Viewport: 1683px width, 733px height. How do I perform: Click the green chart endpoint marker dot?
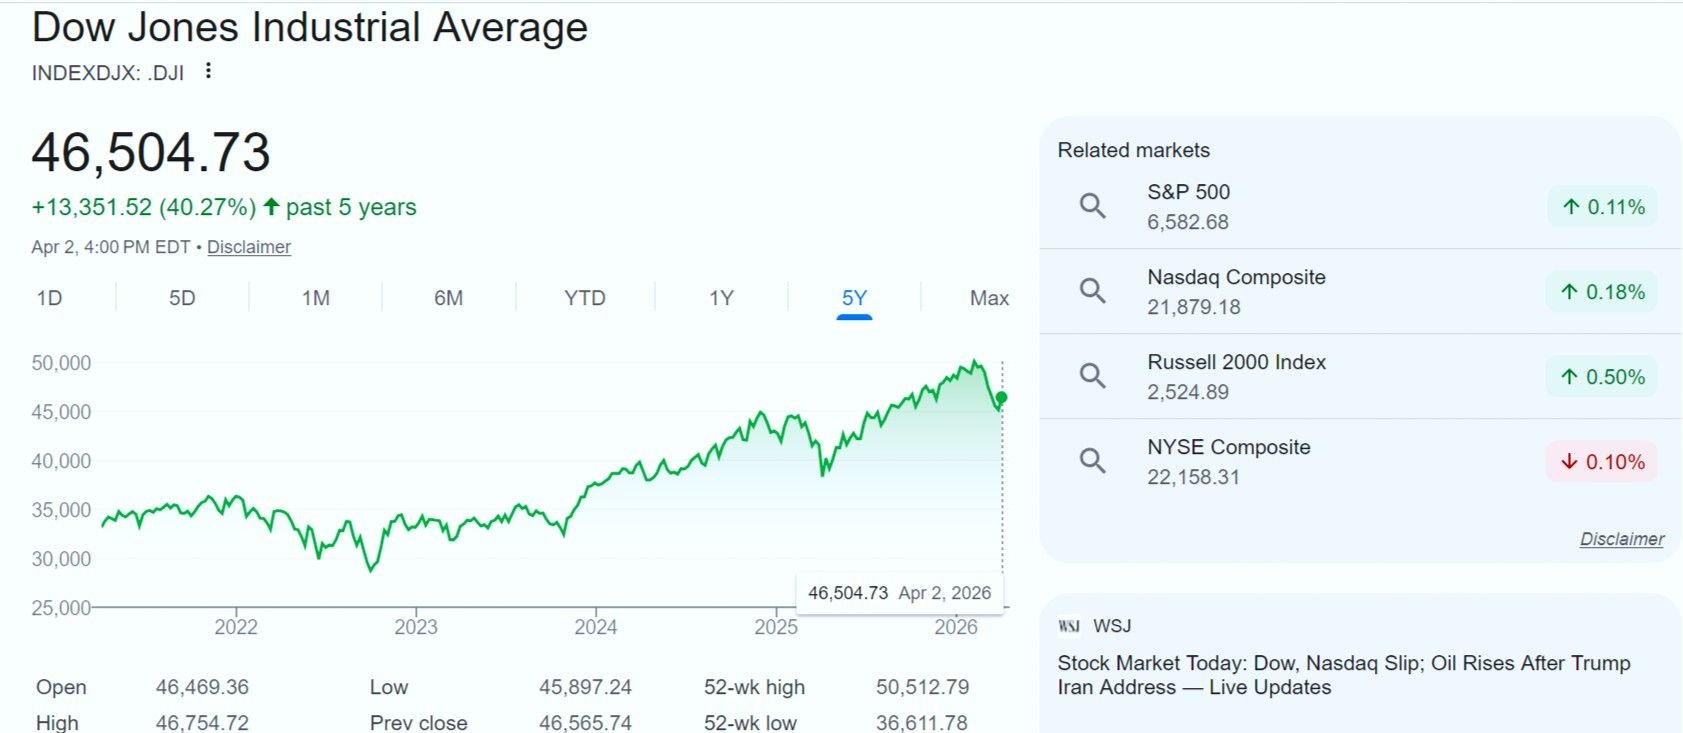click(1002, 397)
